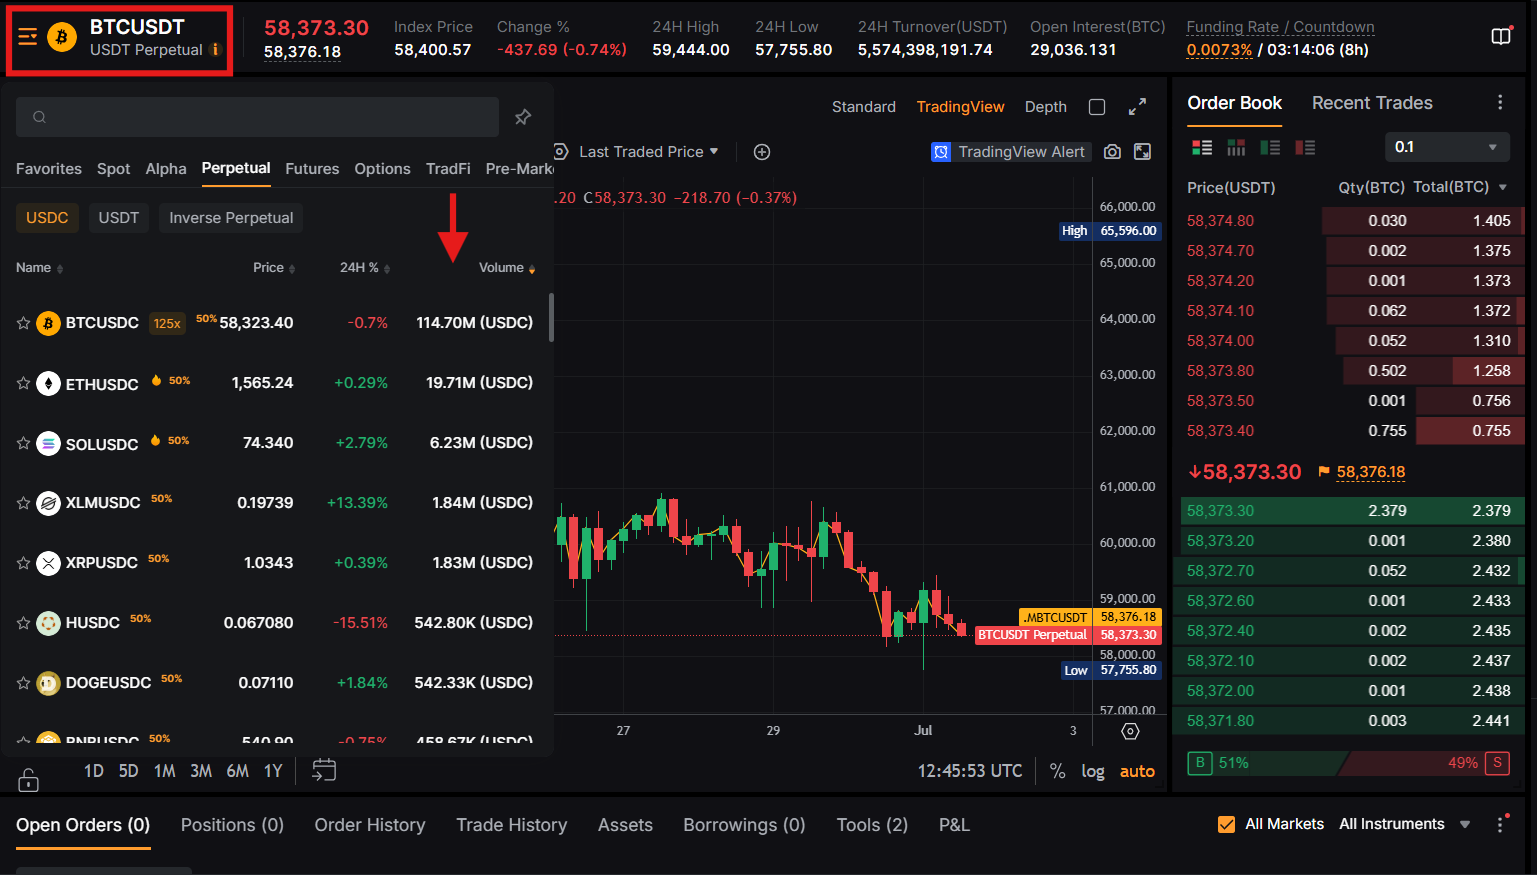Sort the market list by 24H %
This screenshot has width=1537, height=875.
tap(365, 268)
